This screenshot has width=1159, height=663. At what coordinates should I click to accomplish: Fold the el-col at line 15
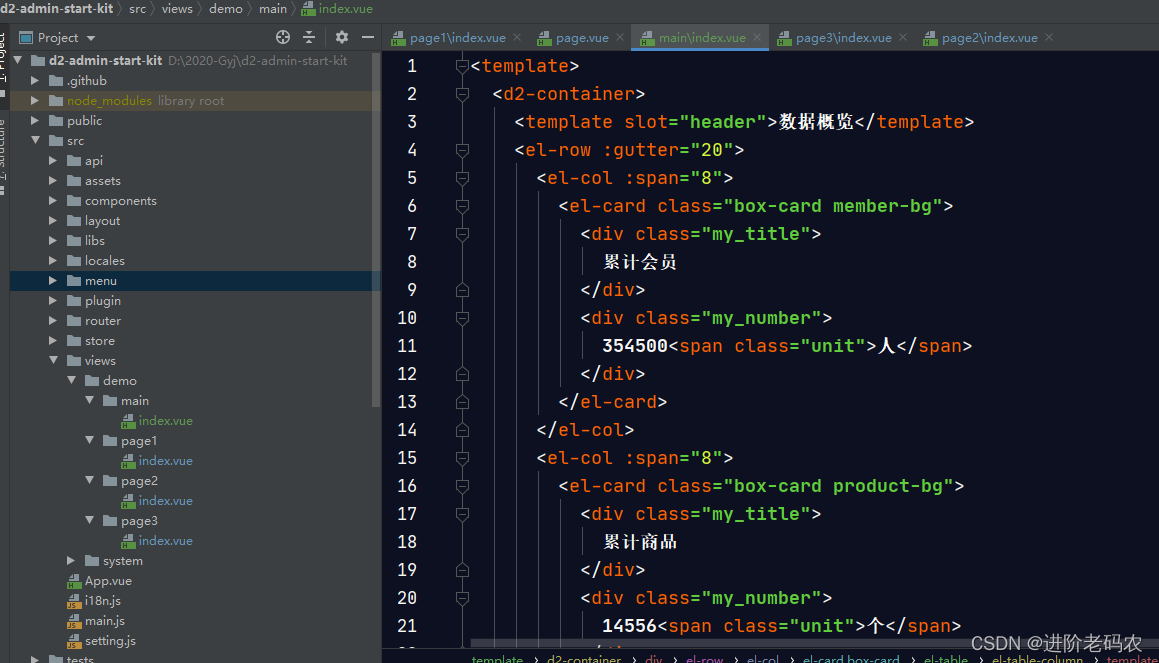(462, 458)
